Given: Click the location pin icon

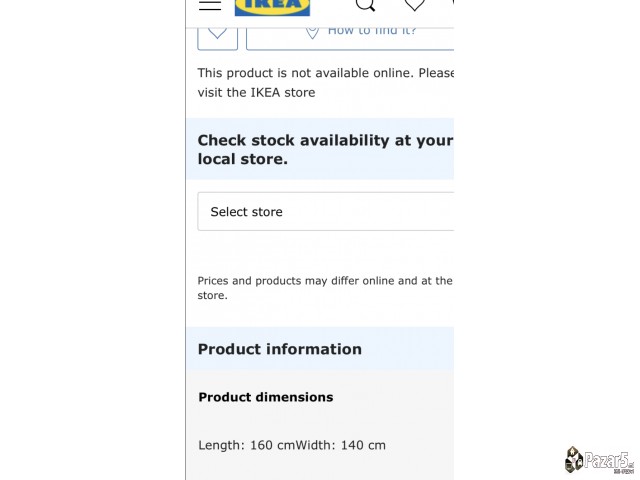Looking at the screenshot, I should (312, 32).
